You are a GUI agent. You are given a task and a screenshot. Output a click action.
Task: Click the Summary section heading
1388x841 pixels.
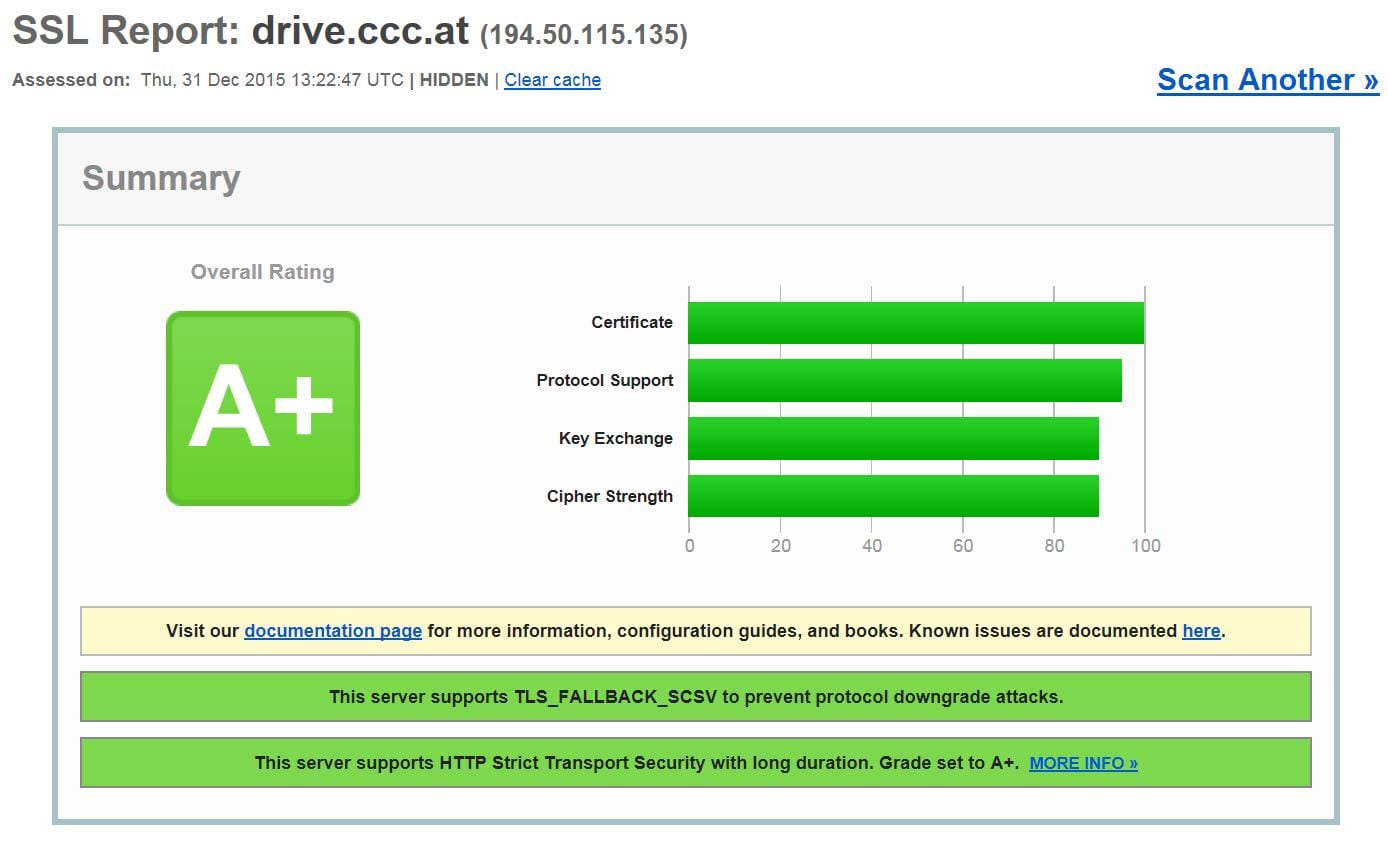pyautogui.click(x=161, y=178)
